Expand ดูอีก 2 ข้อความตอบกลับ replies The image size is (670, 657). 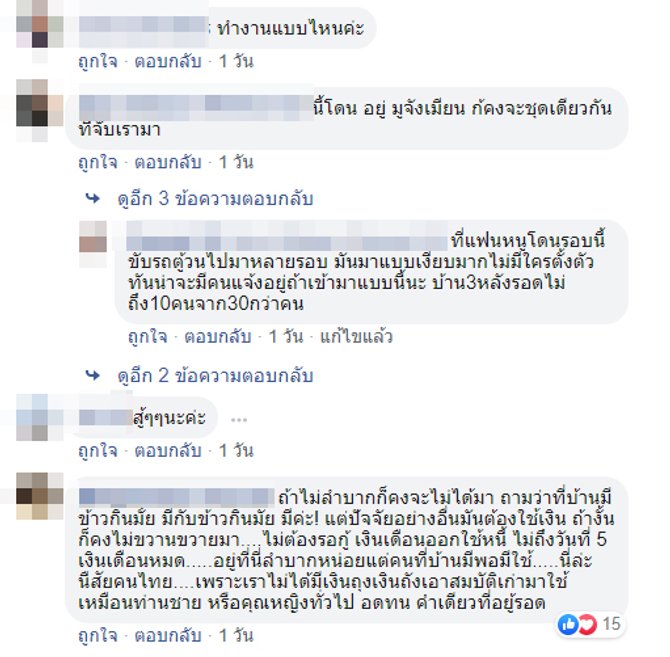click(x=215, y=375)
